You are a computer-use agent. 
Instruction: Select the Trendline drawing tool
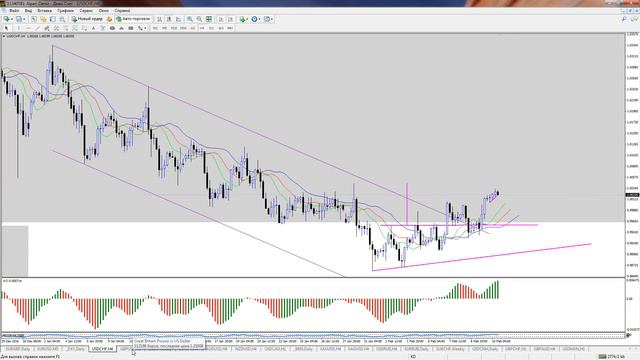tap(37, 28)
